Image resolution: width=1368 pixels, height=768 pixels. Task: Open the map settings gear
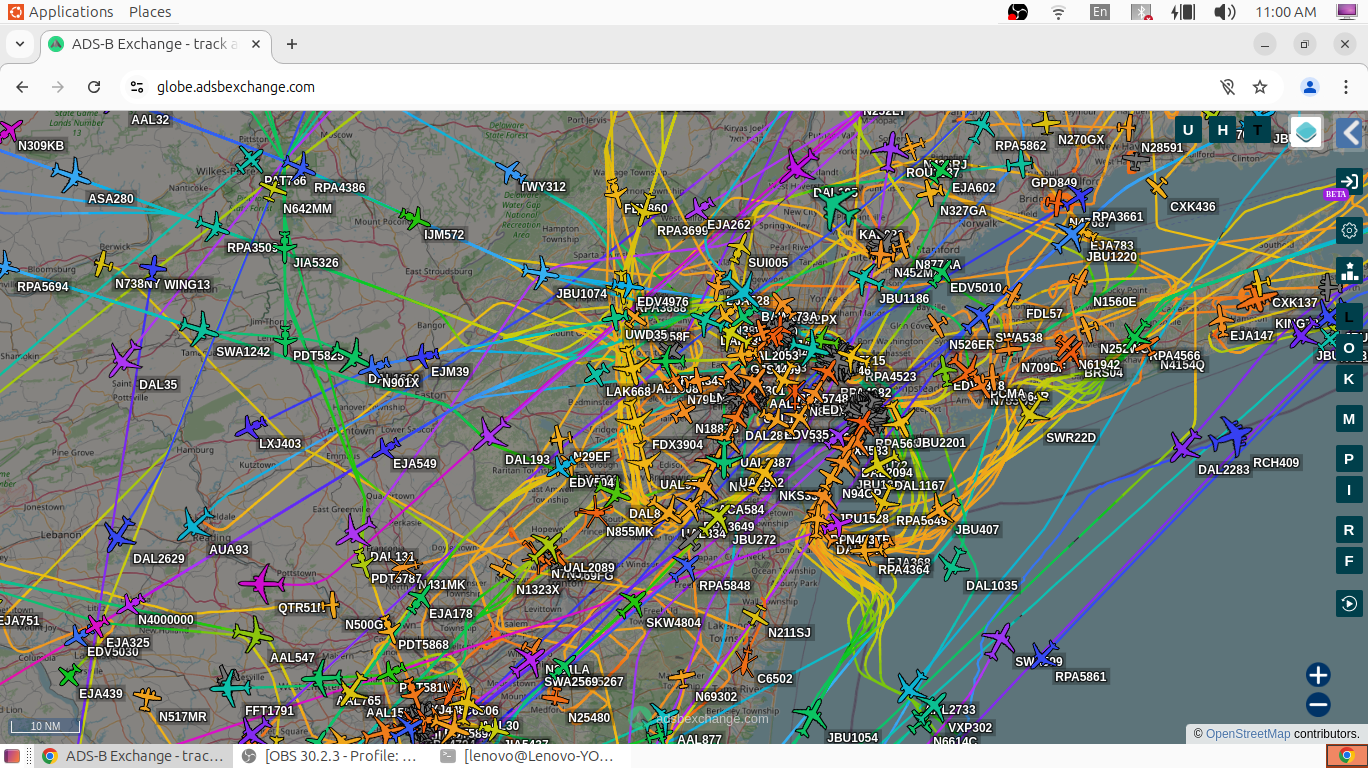(1349, 231)
